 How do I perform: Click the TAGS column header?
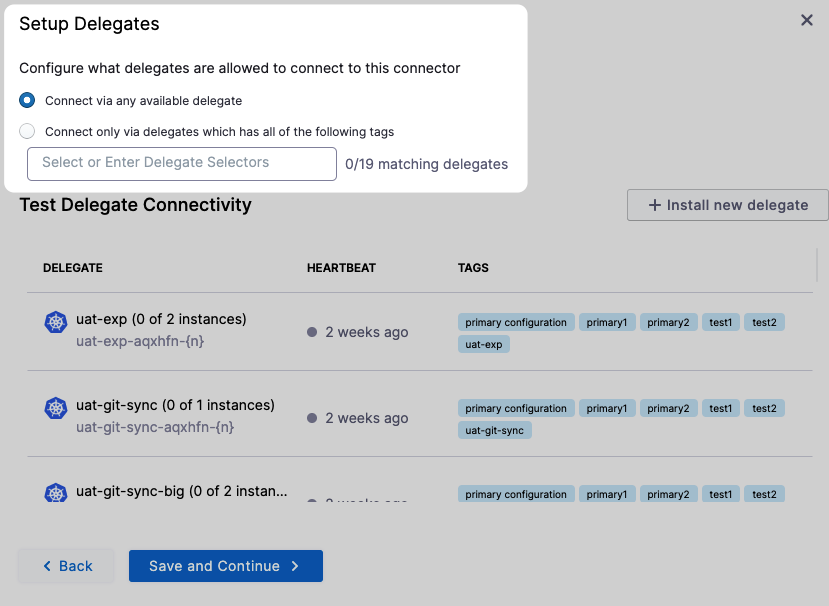pos(473,268)
